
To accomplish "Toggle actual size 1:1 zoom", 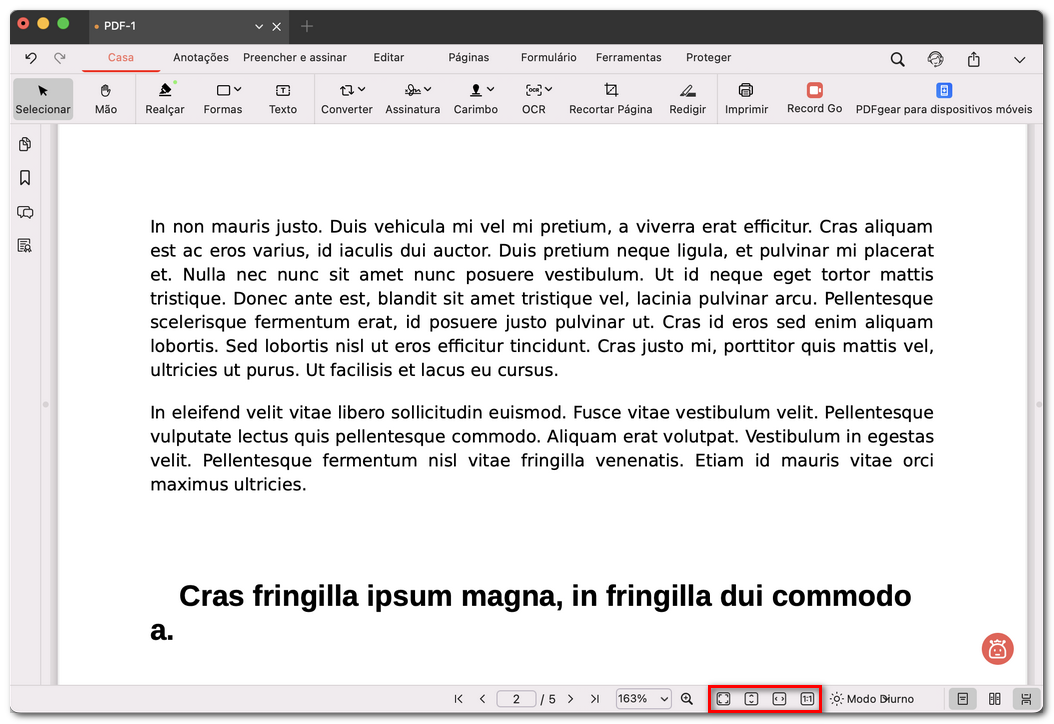I will click(808, 698).
